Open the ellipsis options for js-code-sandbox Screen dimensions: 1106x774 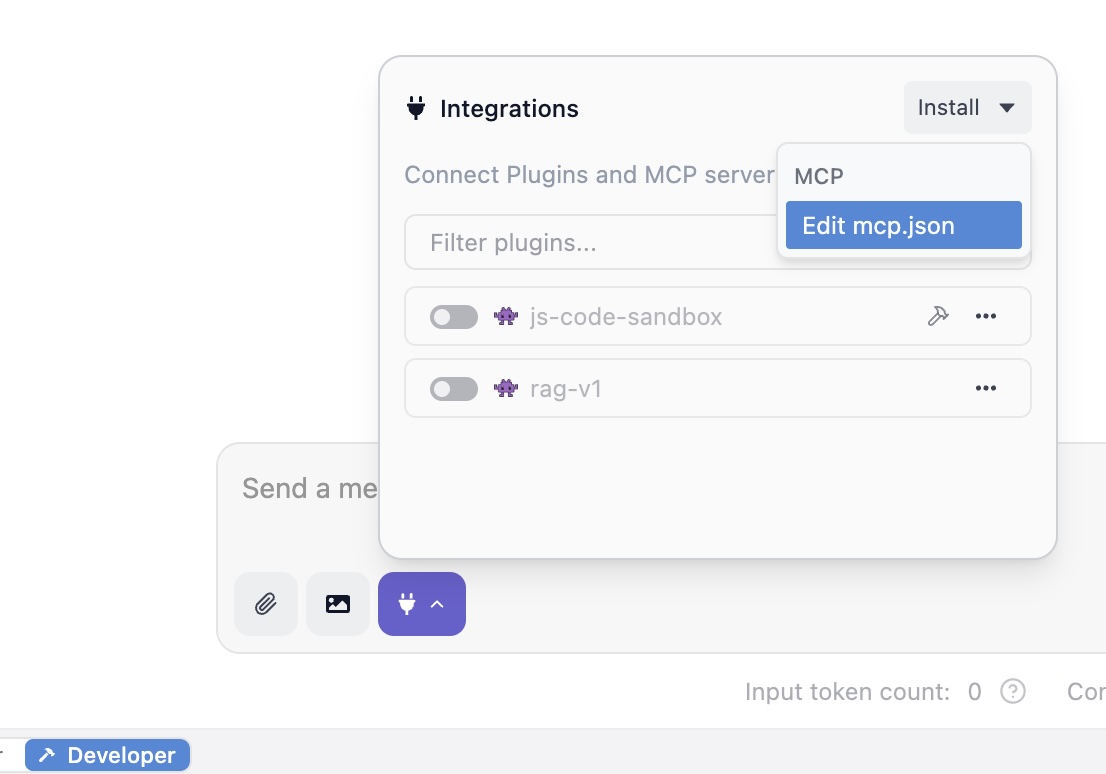(986, 316)
